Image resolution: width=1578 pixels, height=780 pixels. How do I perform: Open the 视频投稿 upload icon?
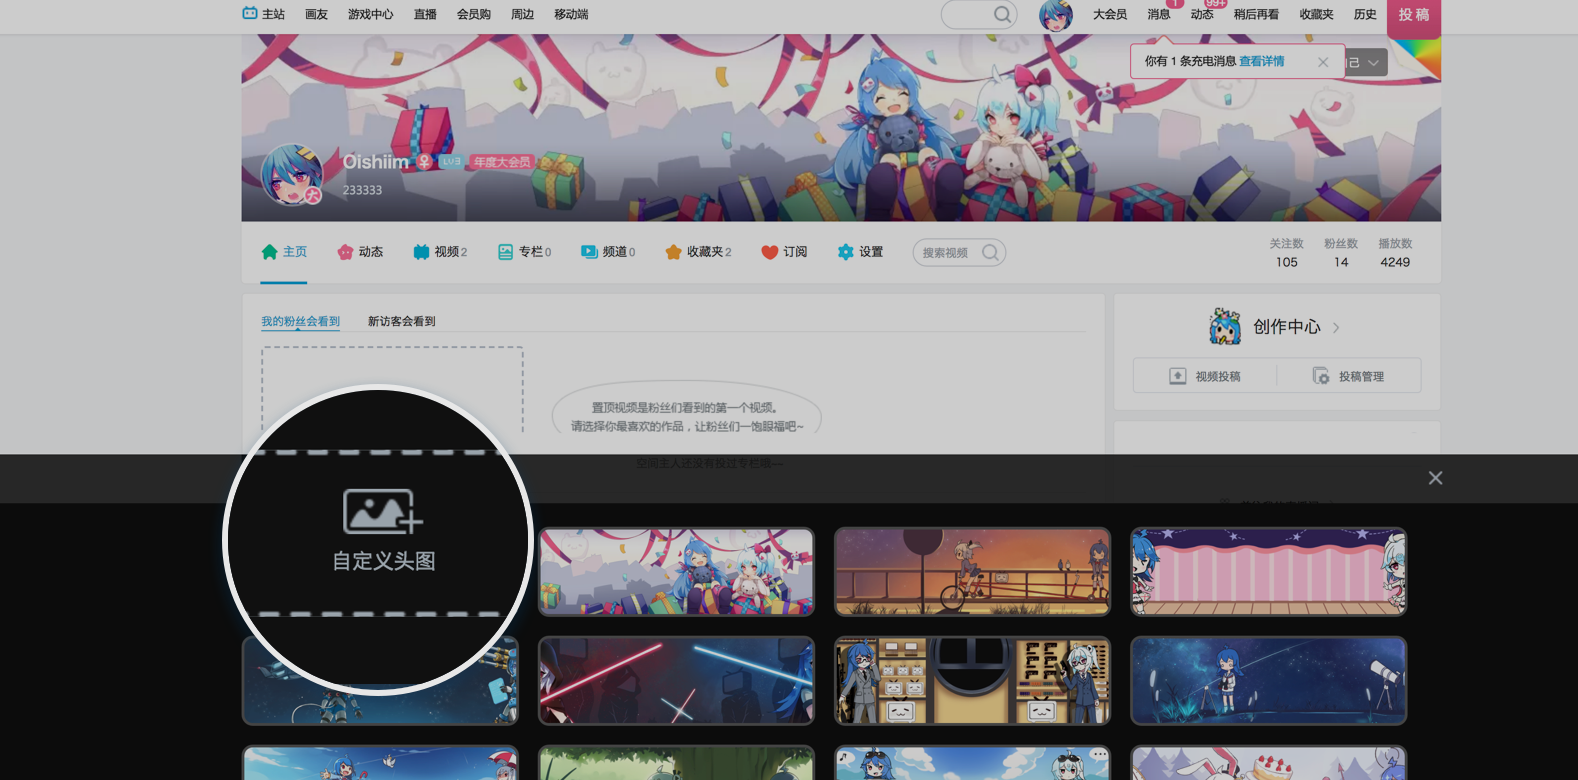(x=1178, y=376)
